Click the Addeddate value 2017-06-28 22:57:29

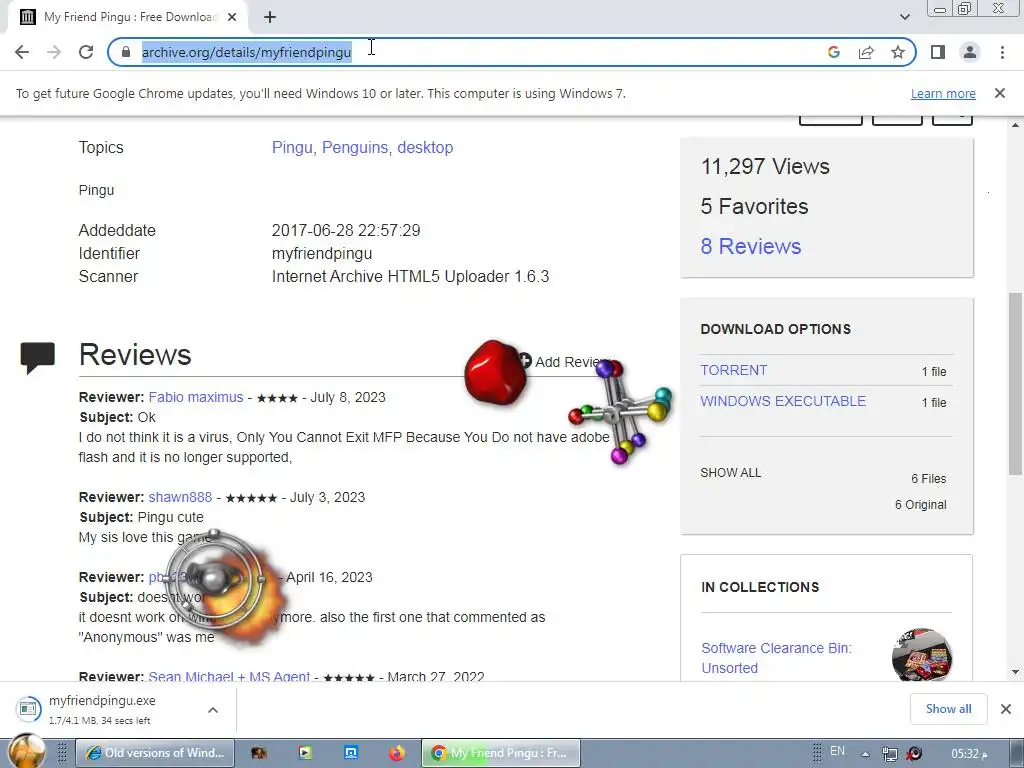click(346, 231)
